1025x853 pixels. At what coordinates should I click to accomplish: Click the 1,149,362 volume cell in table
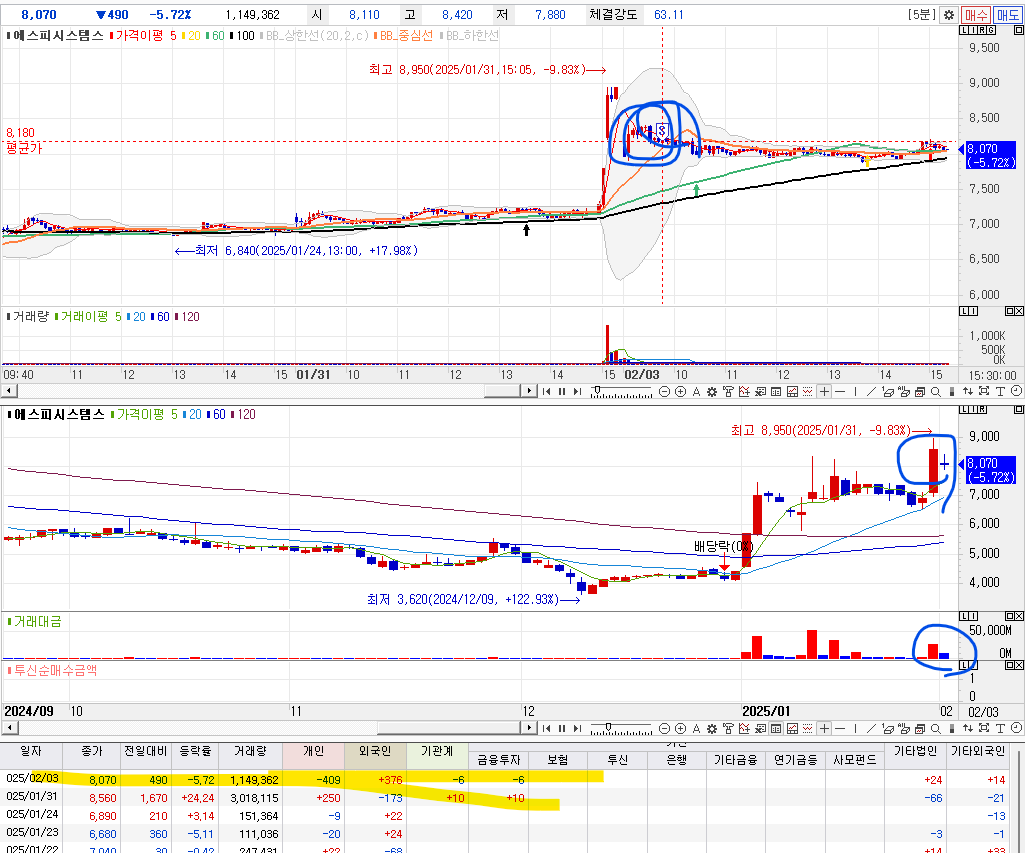(x=254, y=780)
